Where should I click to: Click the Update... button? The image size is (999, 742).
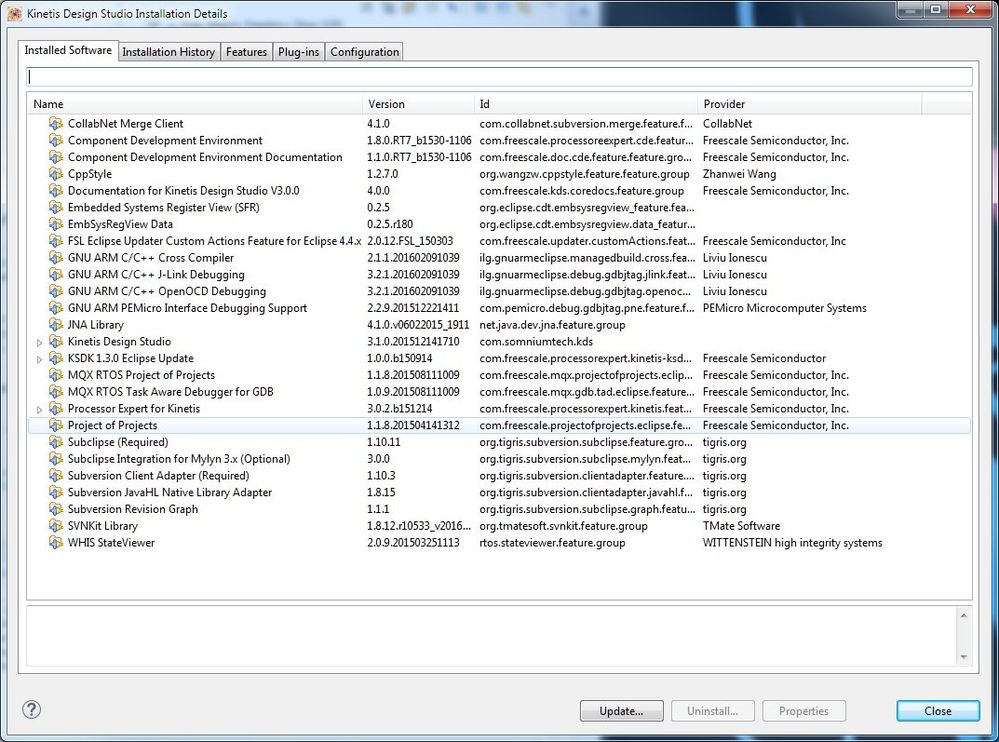pyautogui.click(x=621, y=711)
